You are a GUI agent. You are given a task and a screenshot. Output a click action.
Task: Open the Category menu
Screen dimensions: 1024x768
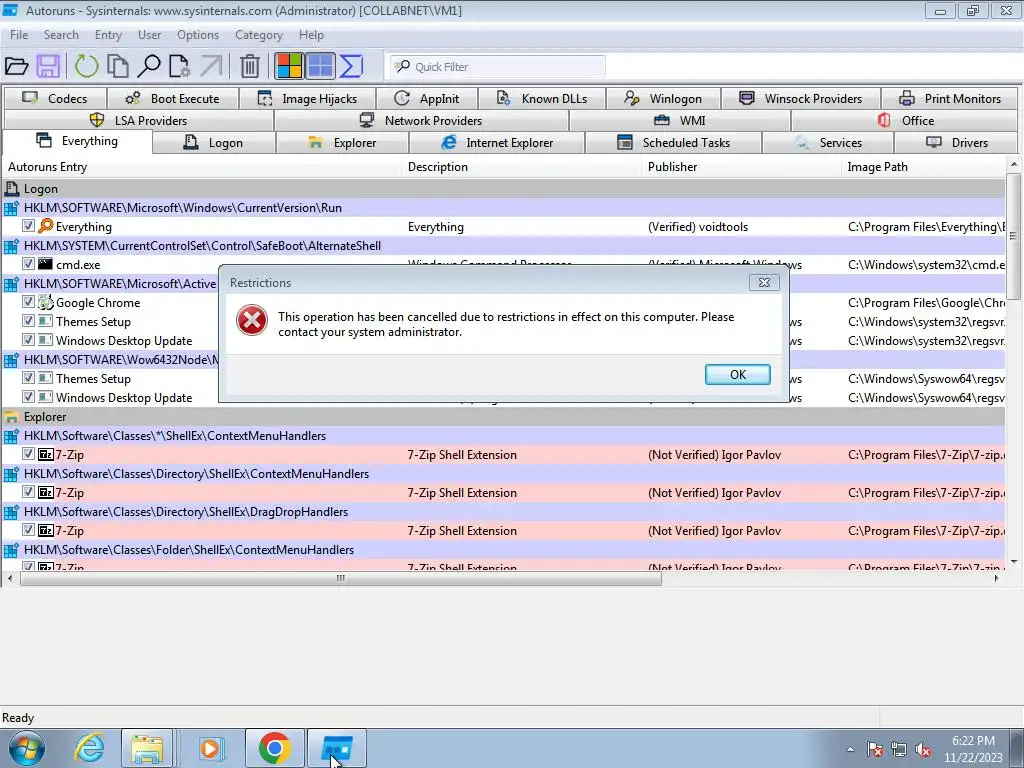[259, 35]
